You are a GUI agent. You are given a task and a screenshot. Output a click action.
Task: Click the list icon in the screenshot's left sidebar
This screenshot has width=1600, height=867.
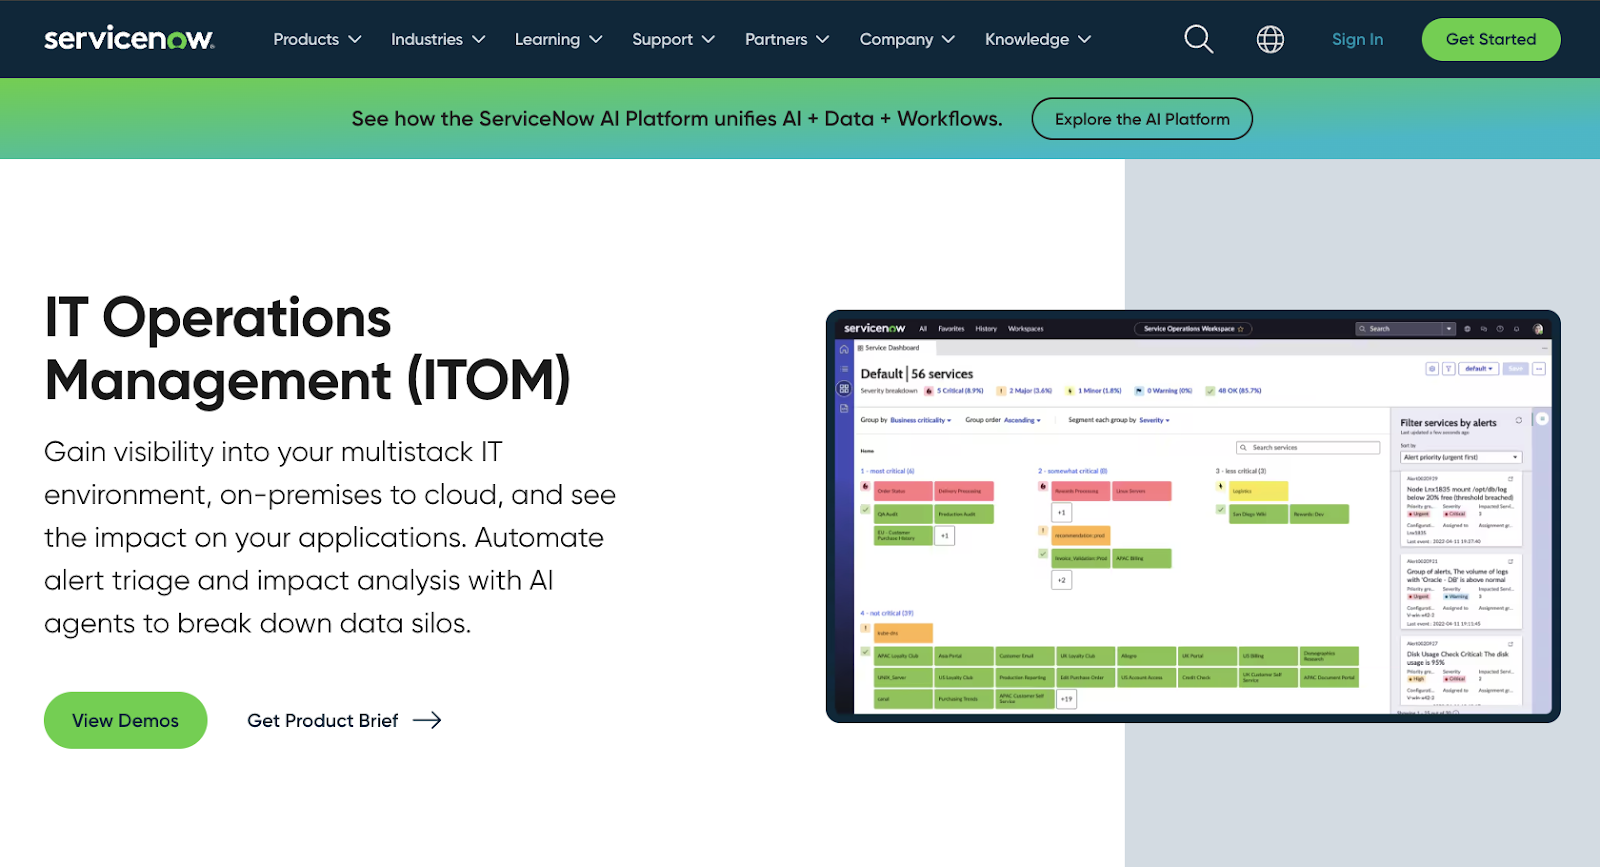point(844,369)
